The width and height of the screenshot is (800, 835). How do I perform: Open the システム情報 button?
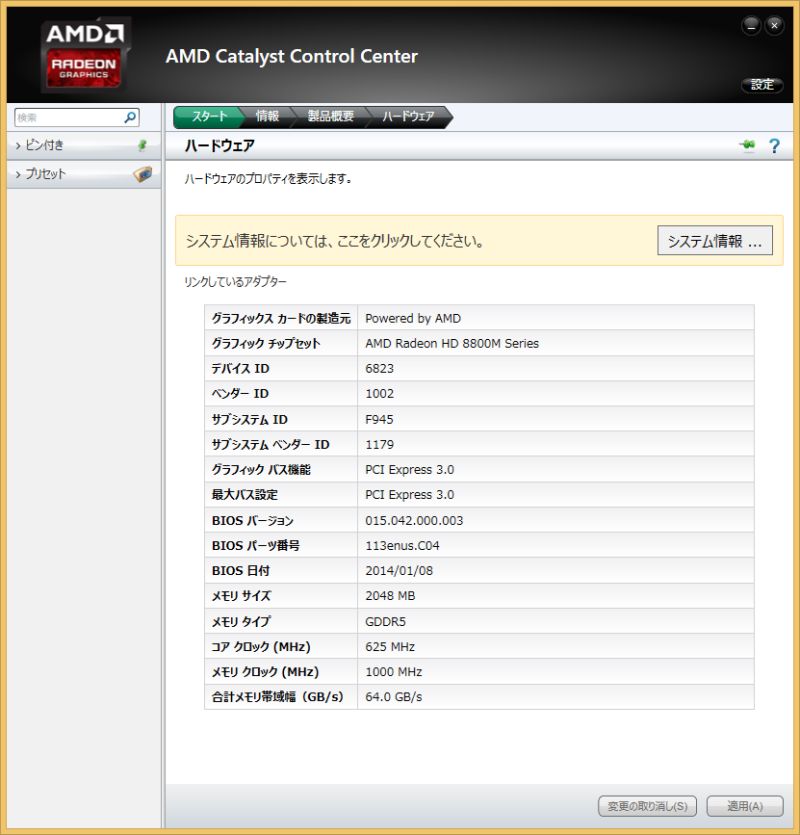point(715,241)
